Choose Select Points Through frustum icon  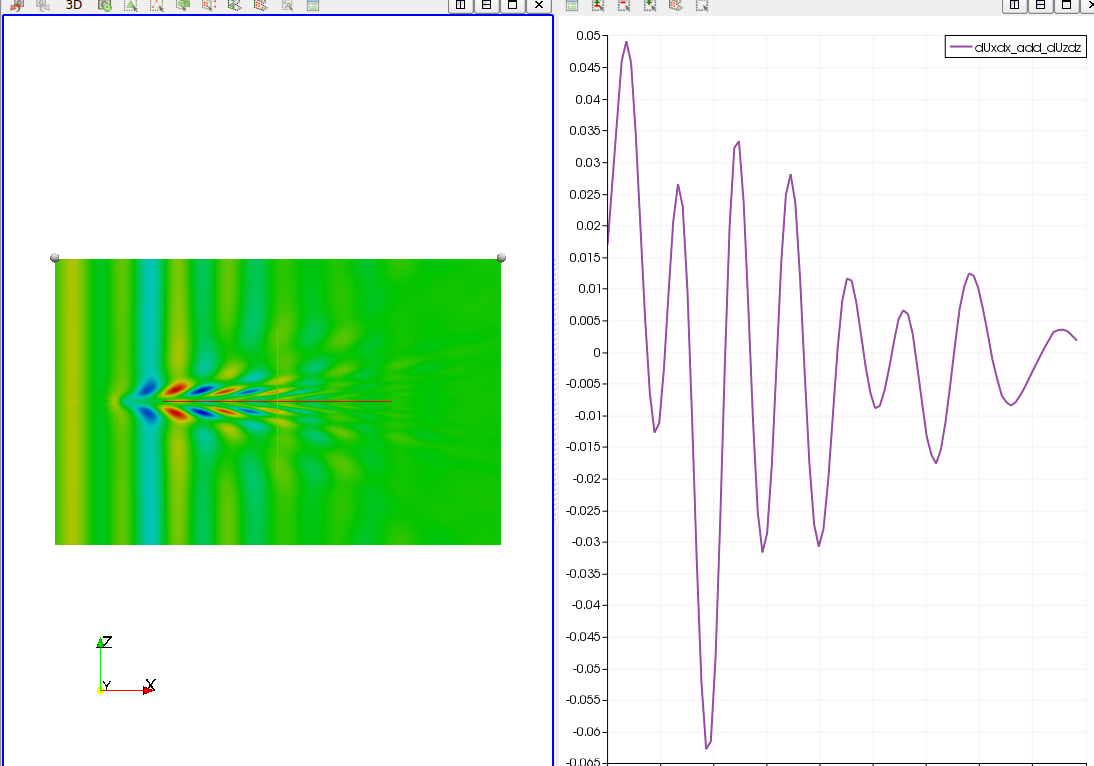click(x=209, y=5)
